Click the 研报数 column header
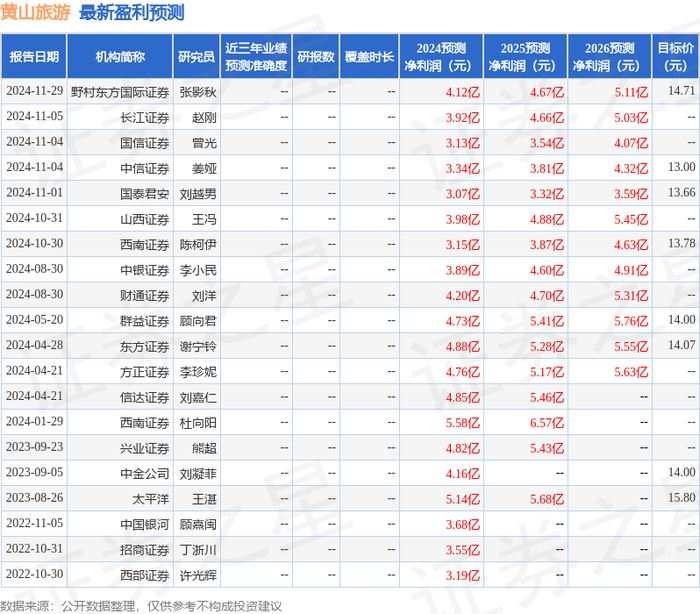The width and height of the screenshot is (700, 614). [316, 57]
